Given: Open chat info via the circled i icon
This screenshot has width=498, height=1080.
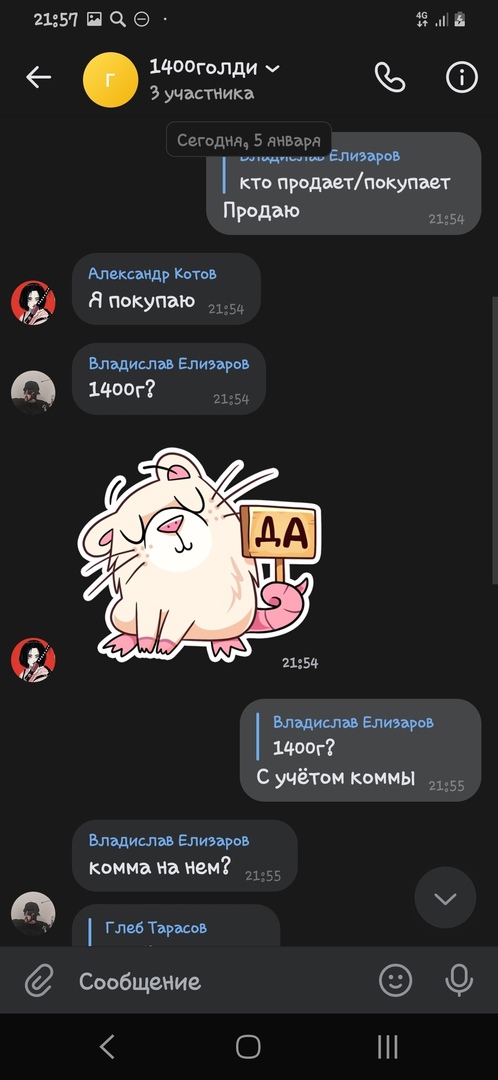Looking at the screenshot, I should (x=461, y=77).
